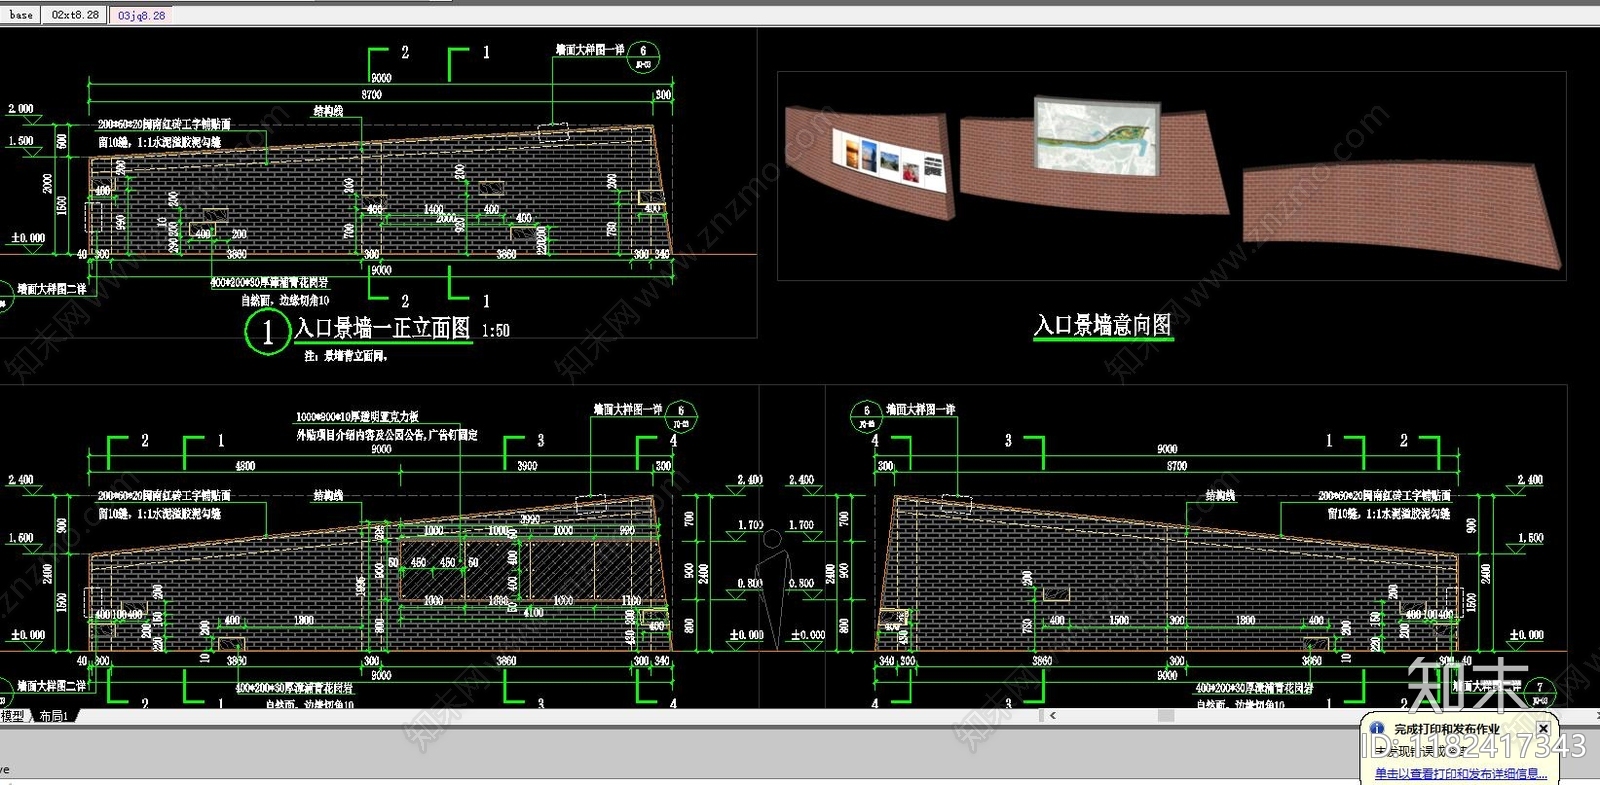Click the info icon in the notification balloon
This screenshot has width=1600, height=785.
pos(1378,728)
